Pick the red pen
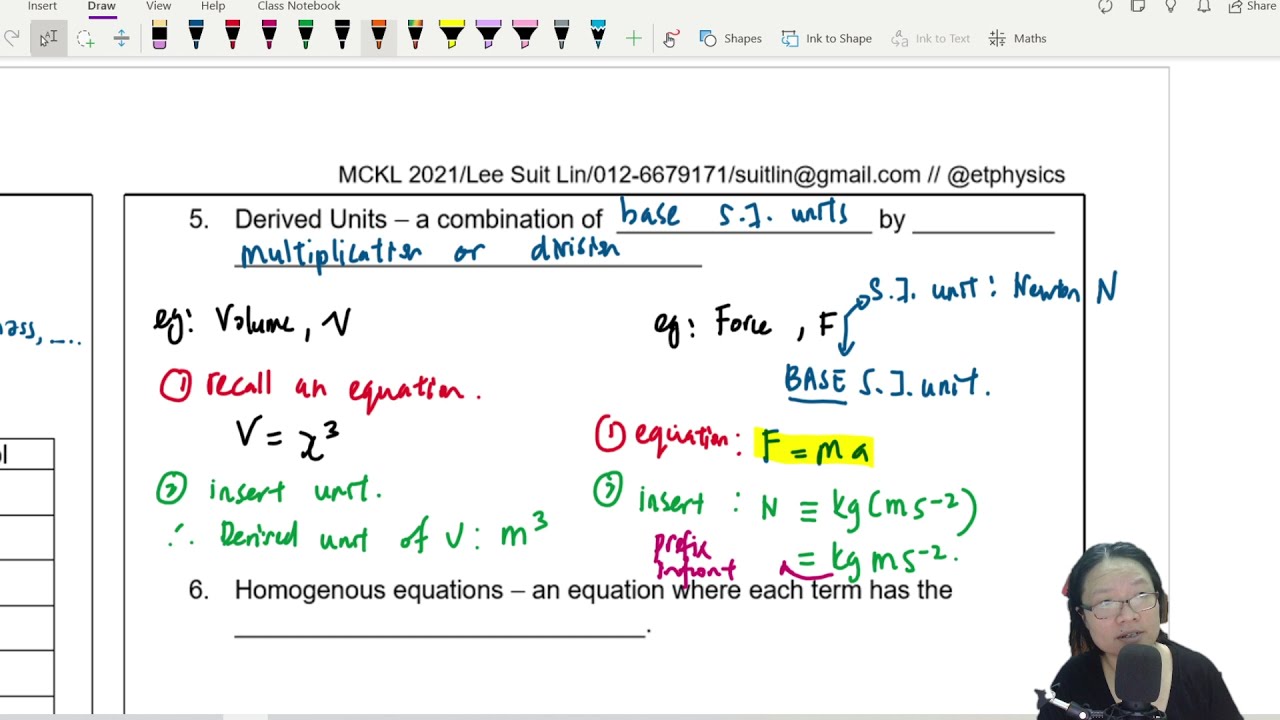 point(232,37)
